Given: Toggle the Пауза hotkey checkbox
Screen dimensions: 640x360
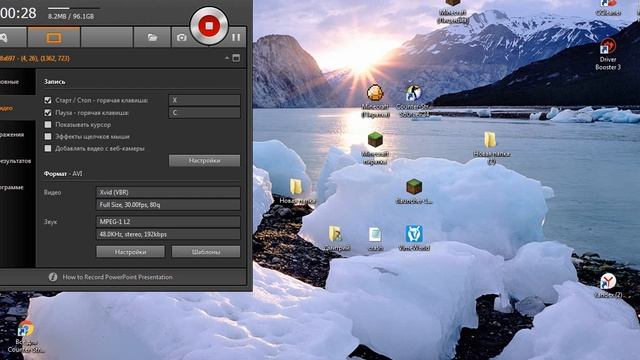Looking at the screenshot, I should (48, 112).
